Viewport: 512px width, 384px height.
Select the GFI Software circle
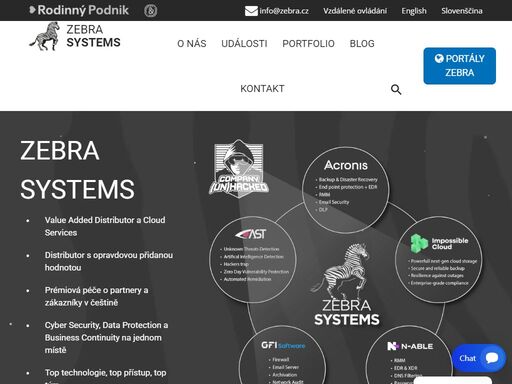tap(283, 355)
